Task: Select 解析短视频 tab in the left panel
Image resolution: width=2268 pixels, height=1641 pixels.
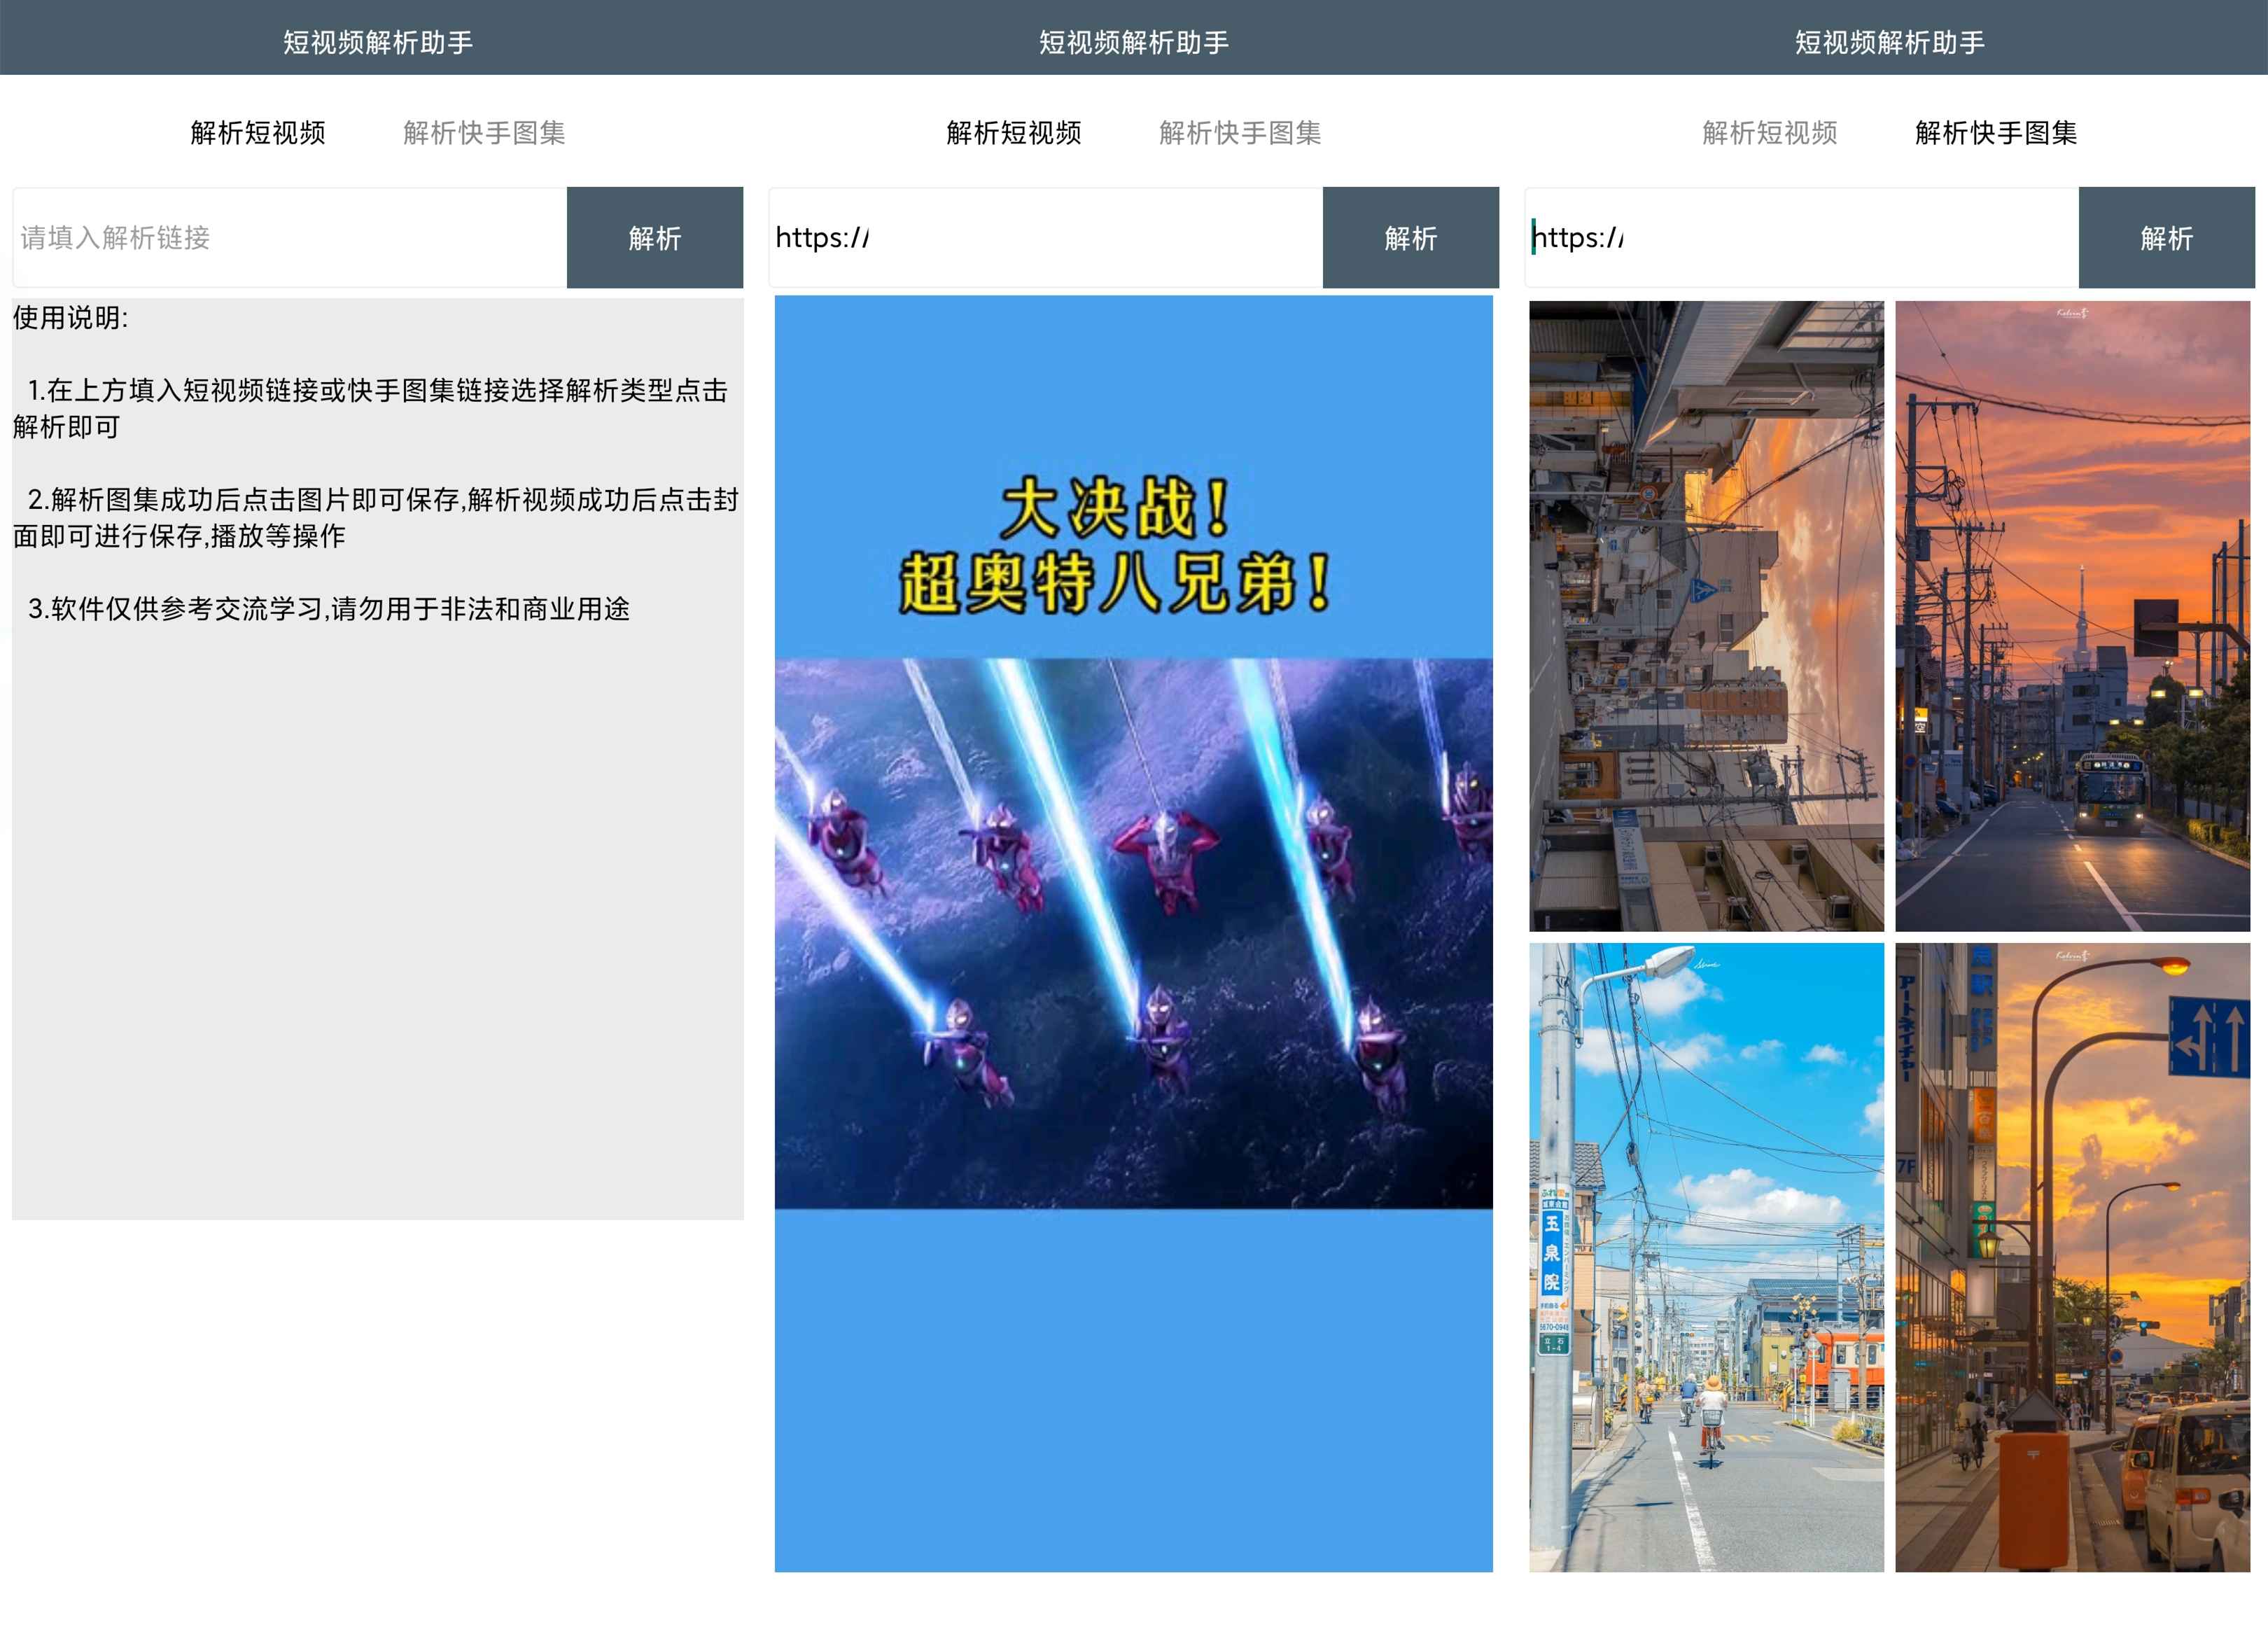Action: [x=258, y=133]
